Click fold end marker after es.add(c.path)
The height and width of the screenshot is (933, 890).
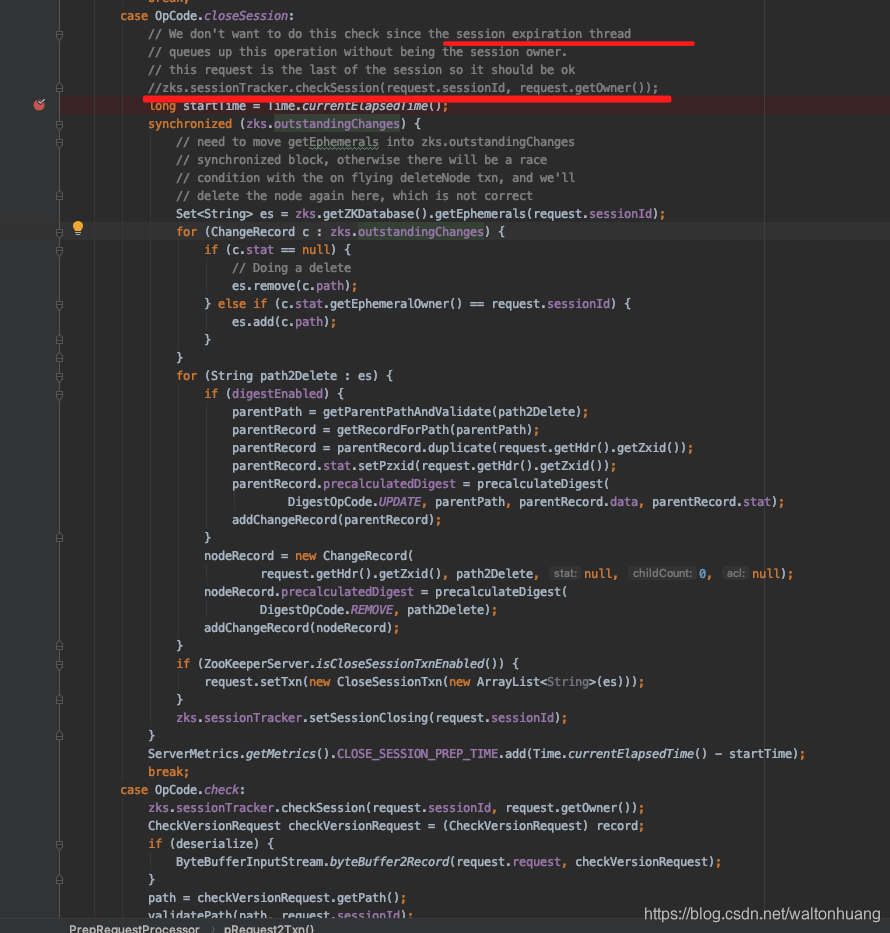pos(59,340)
